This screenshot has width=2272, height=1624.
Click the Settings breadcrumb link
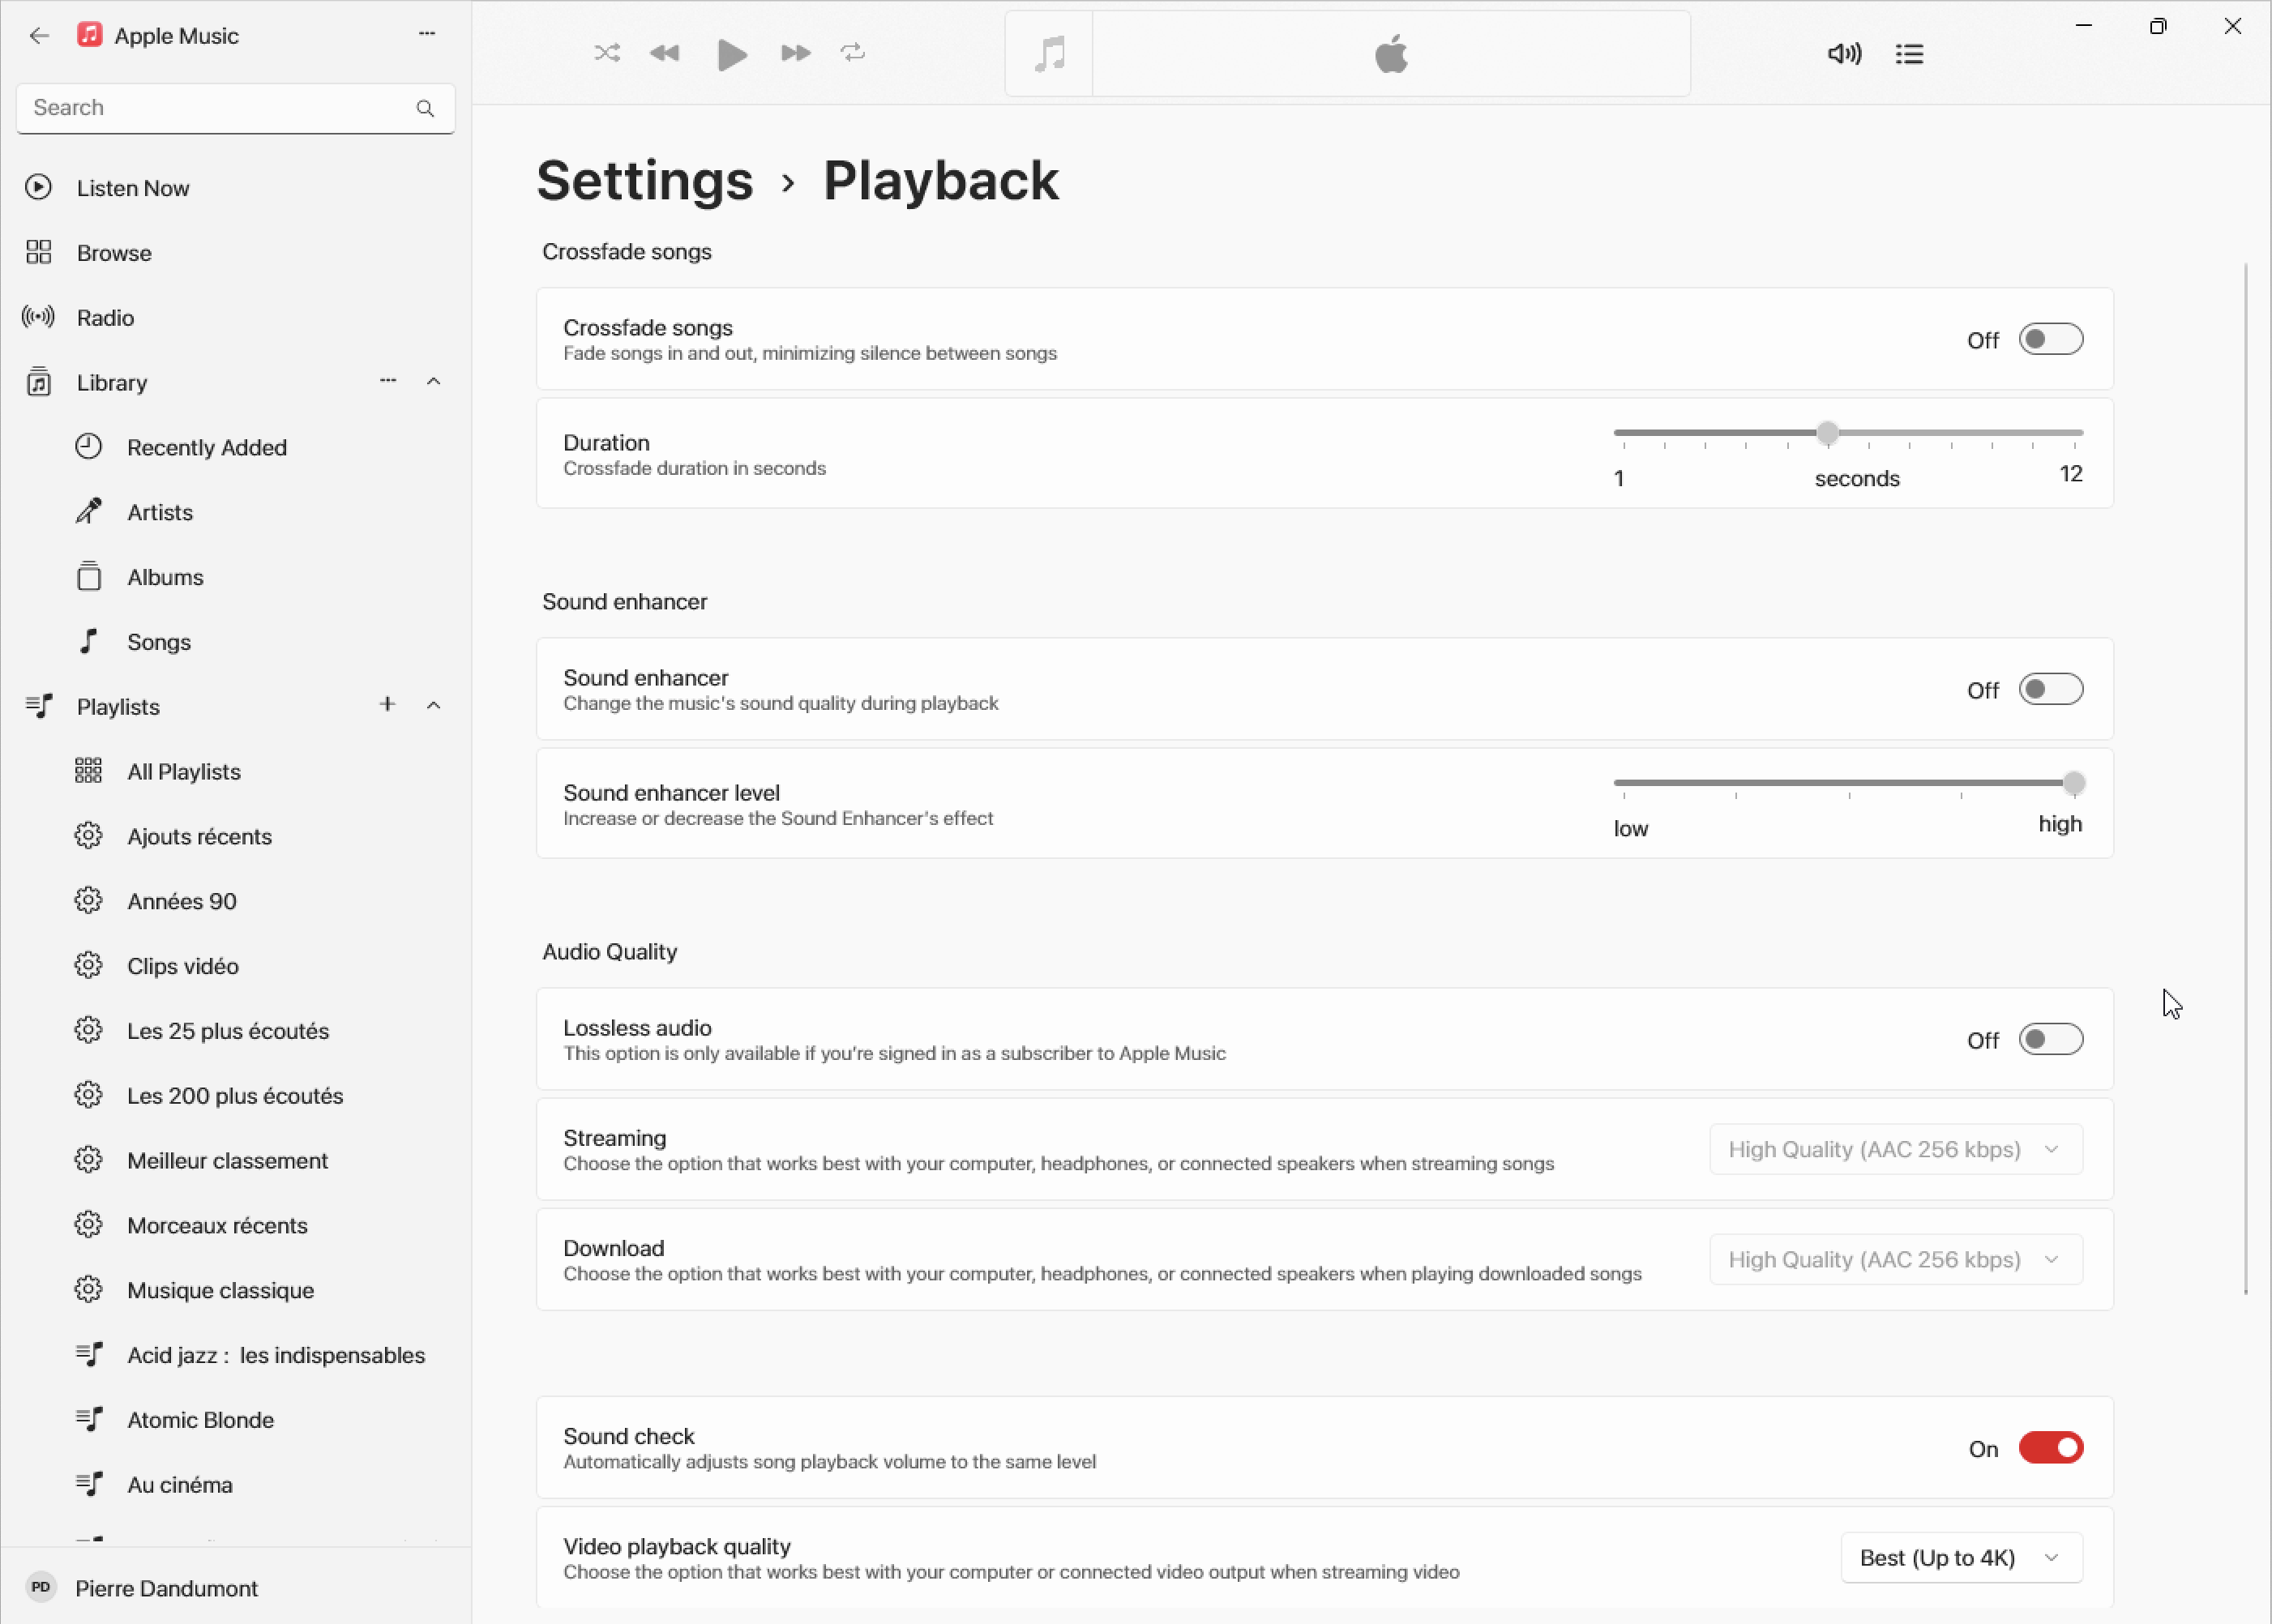click(645, 181)
